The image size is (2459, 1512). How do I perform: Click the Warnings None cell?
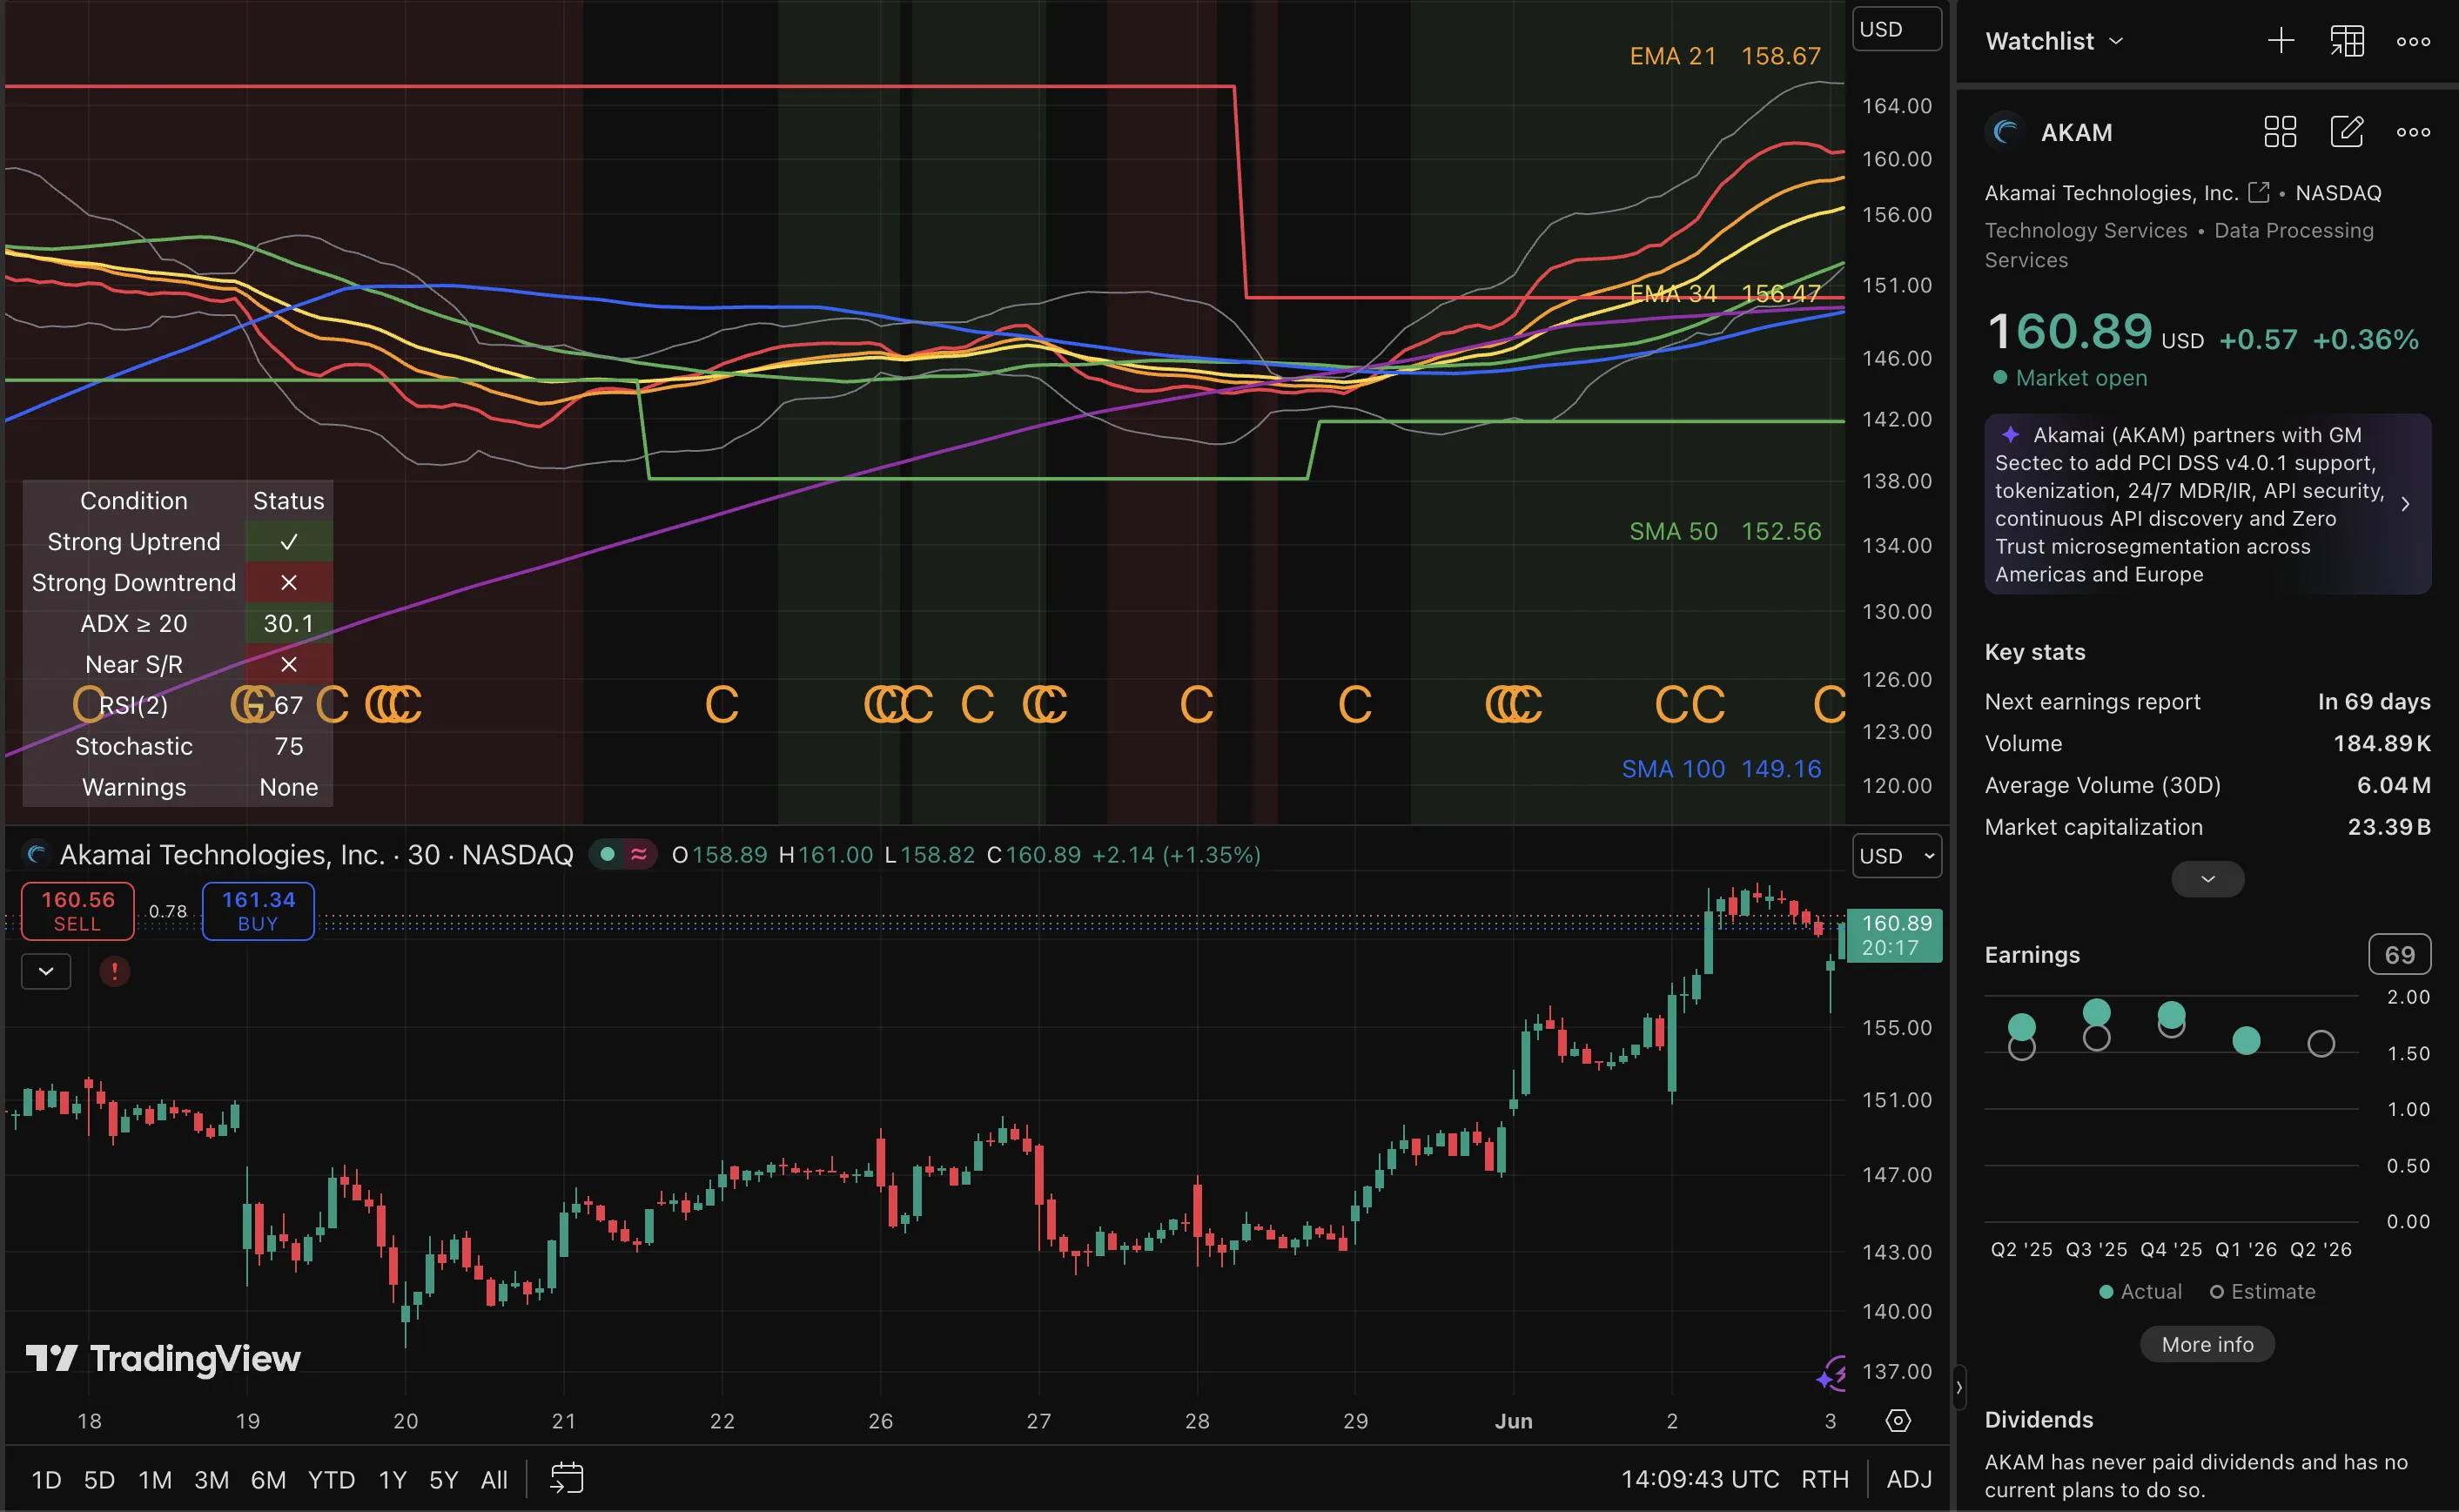(288, 787)
